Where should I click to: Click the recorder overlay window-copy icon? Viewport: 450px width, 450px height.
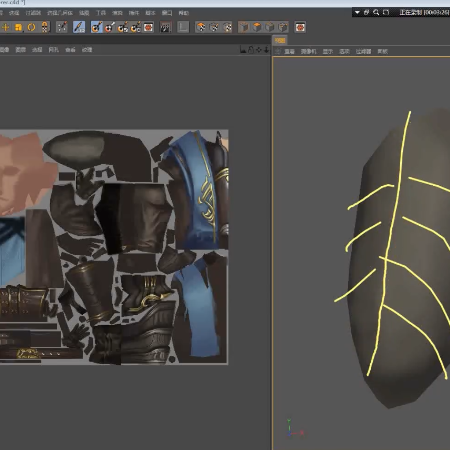(x=367, y=12)
